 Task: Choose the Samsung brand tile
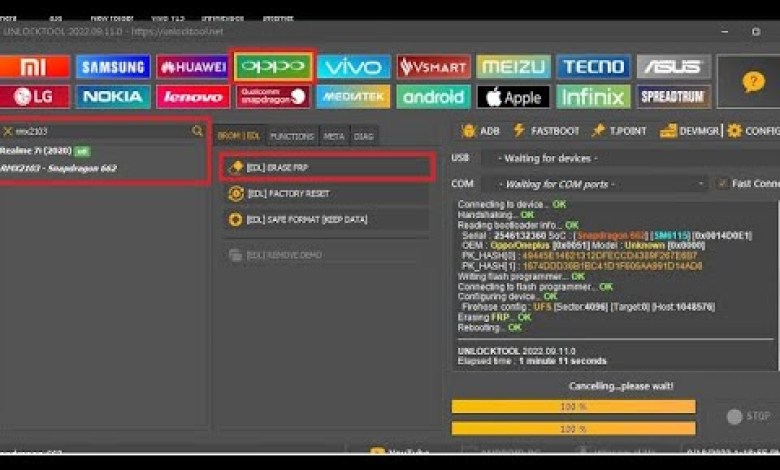(x=113, y=67)
